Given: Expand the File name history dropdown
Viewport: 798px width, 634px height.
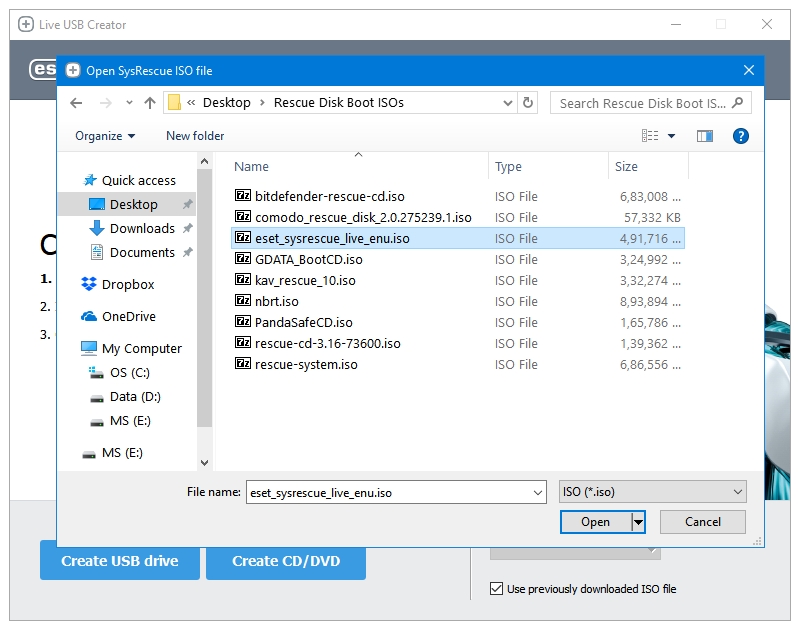Looking at the screenshot, I should (537, 492).
